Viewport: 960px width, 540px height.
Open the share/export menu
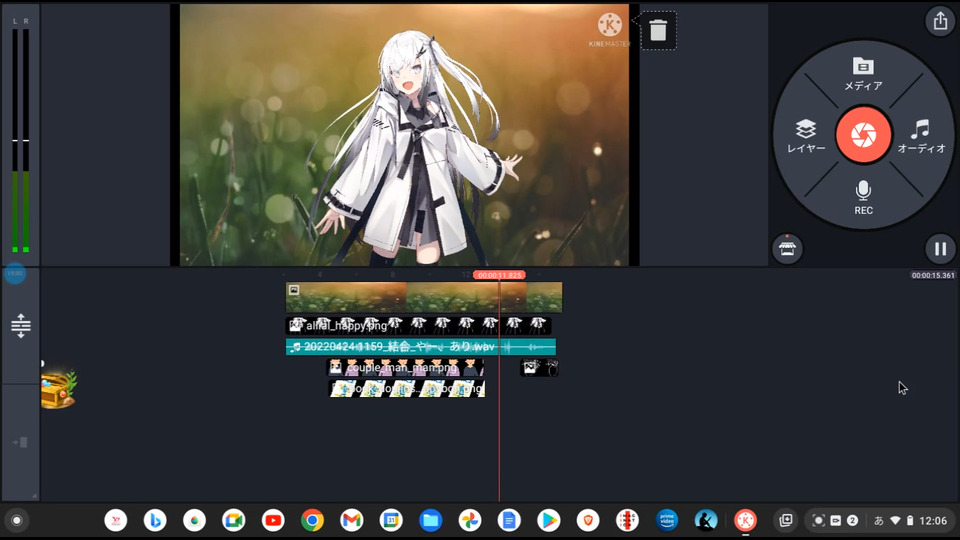(x=940, y=21)
